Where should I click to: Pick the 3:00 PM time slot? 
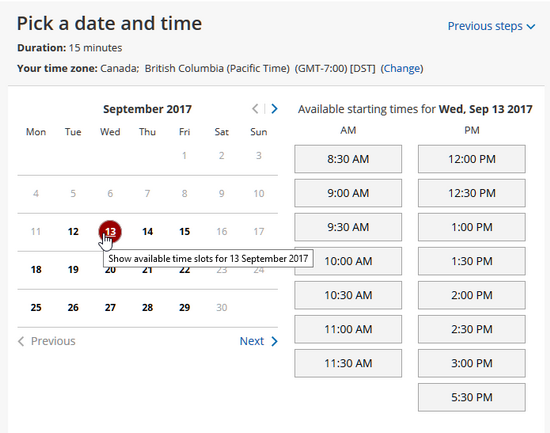tap(472, 363)
